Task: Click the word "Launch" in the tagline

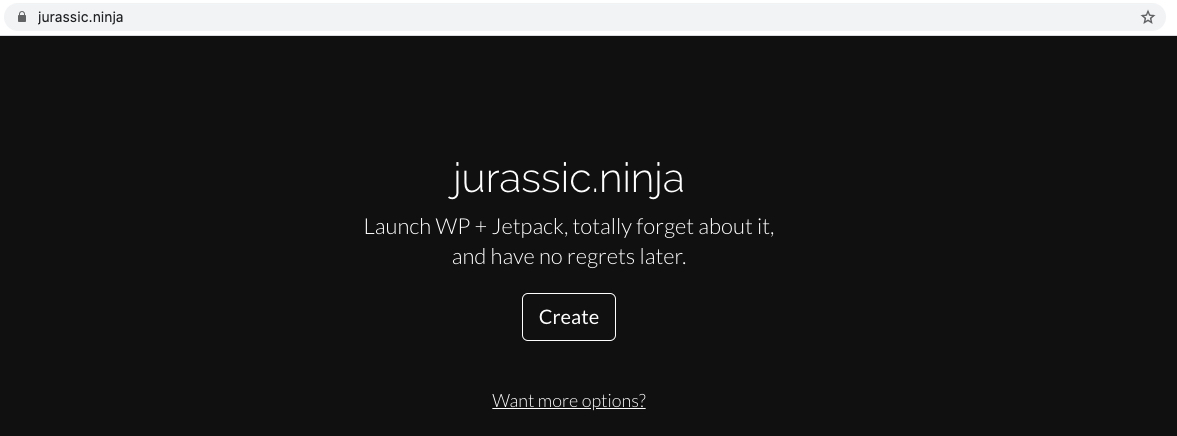Action: click(396, 227)
